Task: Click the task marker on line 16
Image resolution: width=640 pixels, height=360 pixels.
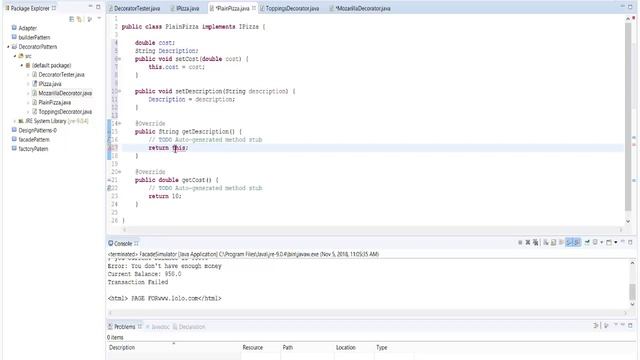Action: [109, 140]
